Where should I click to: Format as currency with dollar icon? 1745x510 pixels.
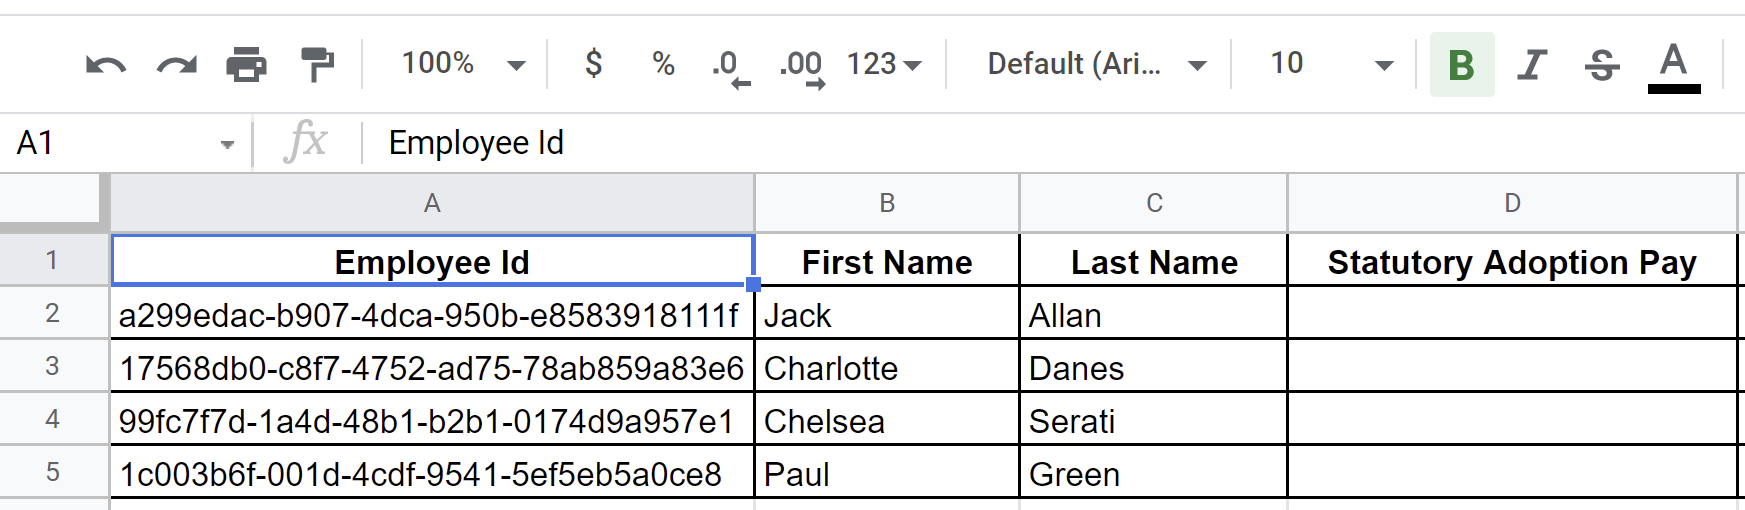pos(594,64)
